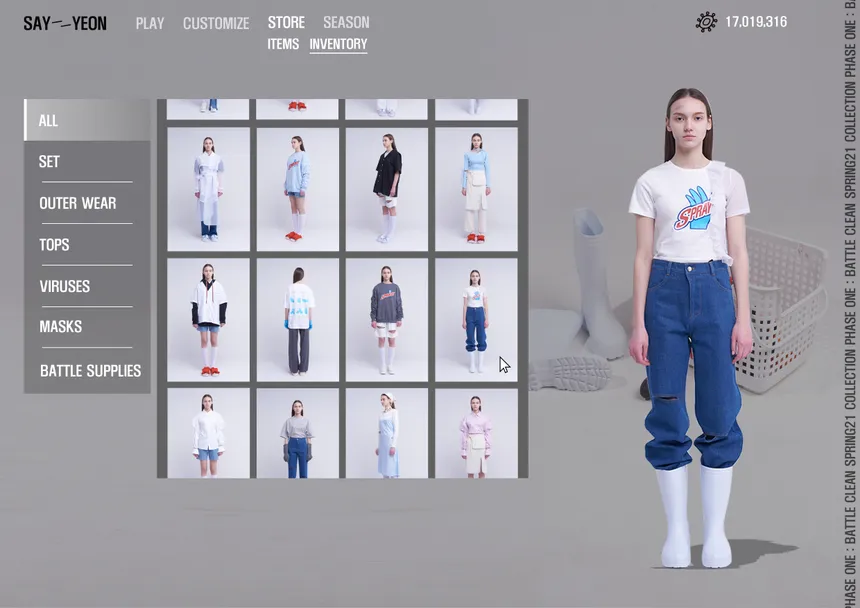Select the STORE menu
The width and height of the screenshot is (860, 608).
(286, 22)
